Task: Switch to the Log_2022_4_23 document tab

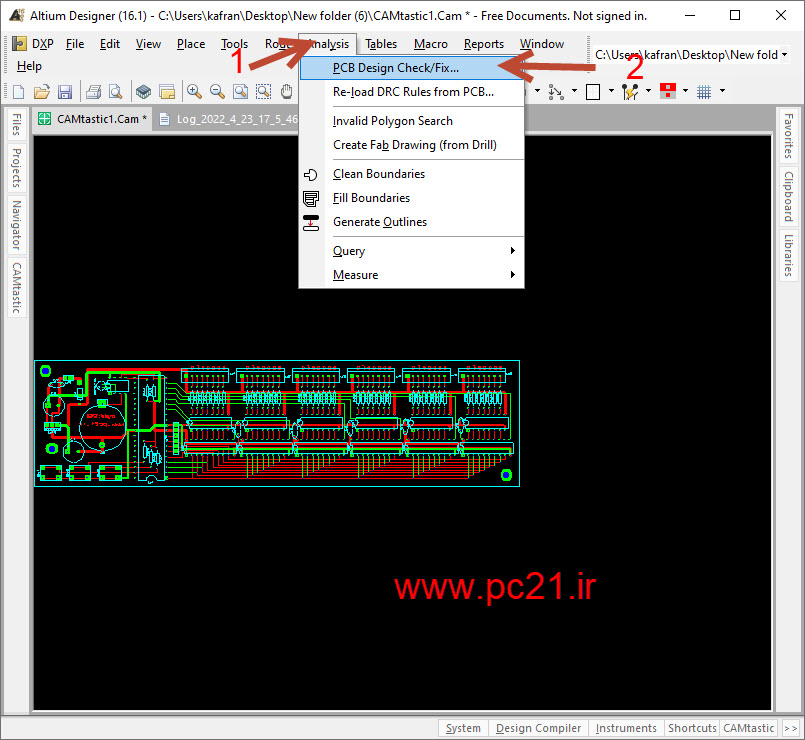Action: (228, 119)
